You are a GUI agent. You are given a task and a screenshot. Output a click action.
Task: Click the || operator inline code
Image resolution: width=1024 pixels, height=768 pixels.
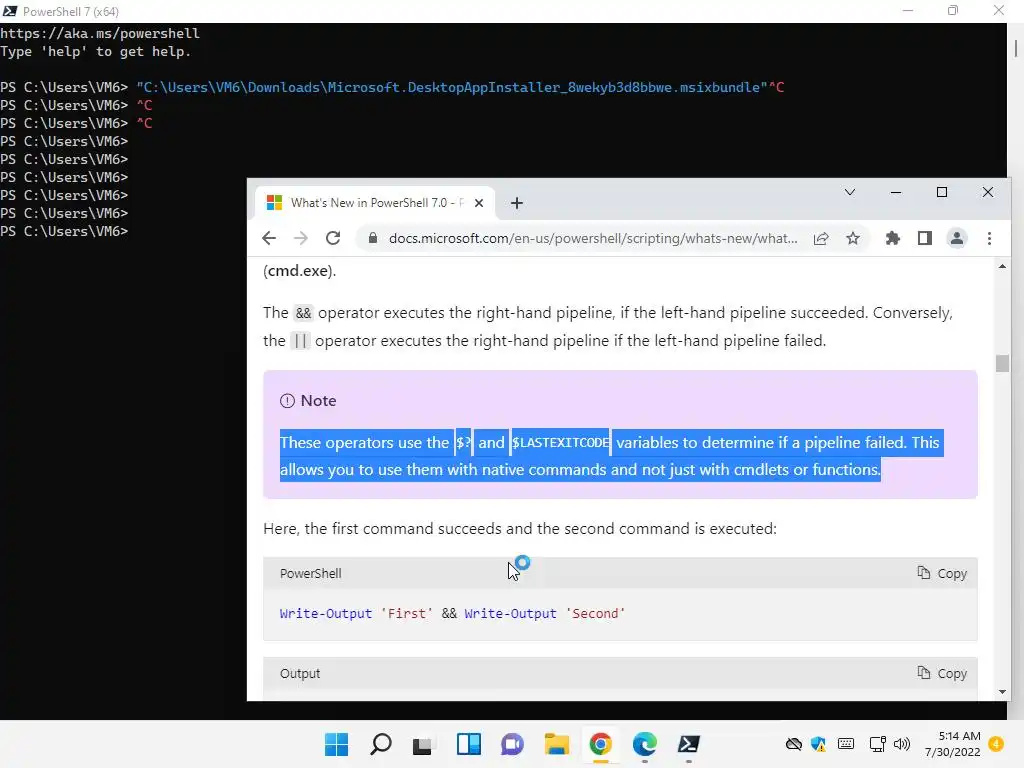point(300,341)
